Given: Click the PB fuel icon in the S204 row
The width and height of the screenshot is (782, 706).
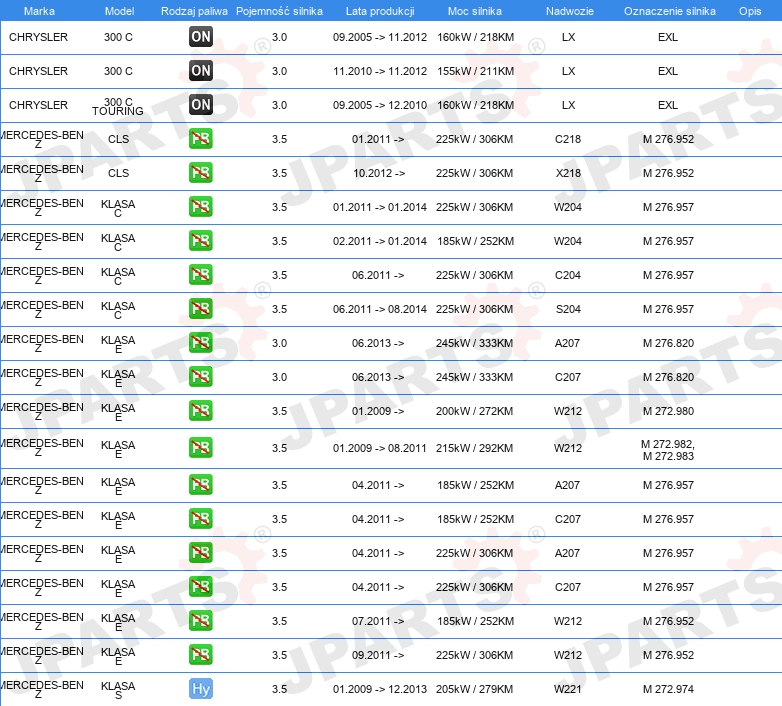Looking at the screenshot, I should pyautogui.click(x=201, y=308).
